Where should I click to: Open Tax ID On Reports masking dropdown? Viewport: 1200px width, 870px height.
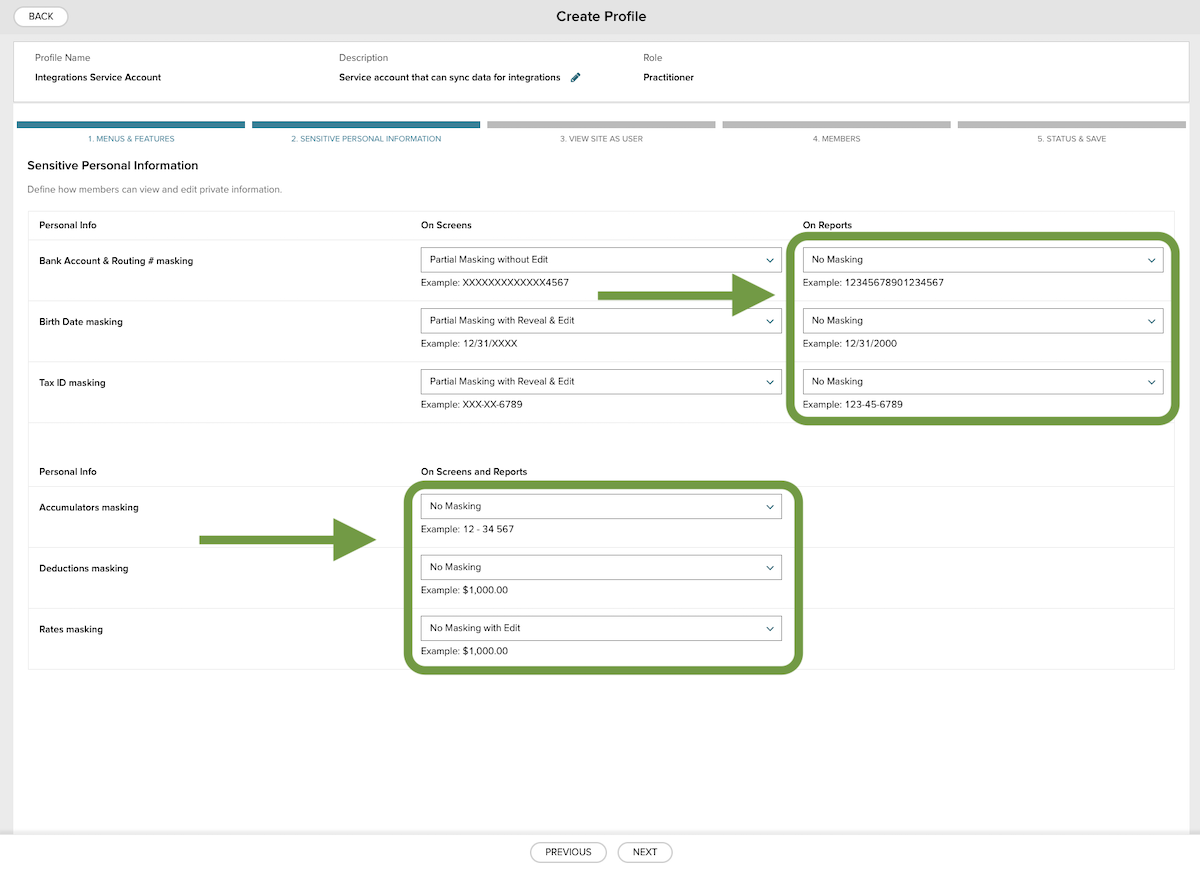click(982, 382)
